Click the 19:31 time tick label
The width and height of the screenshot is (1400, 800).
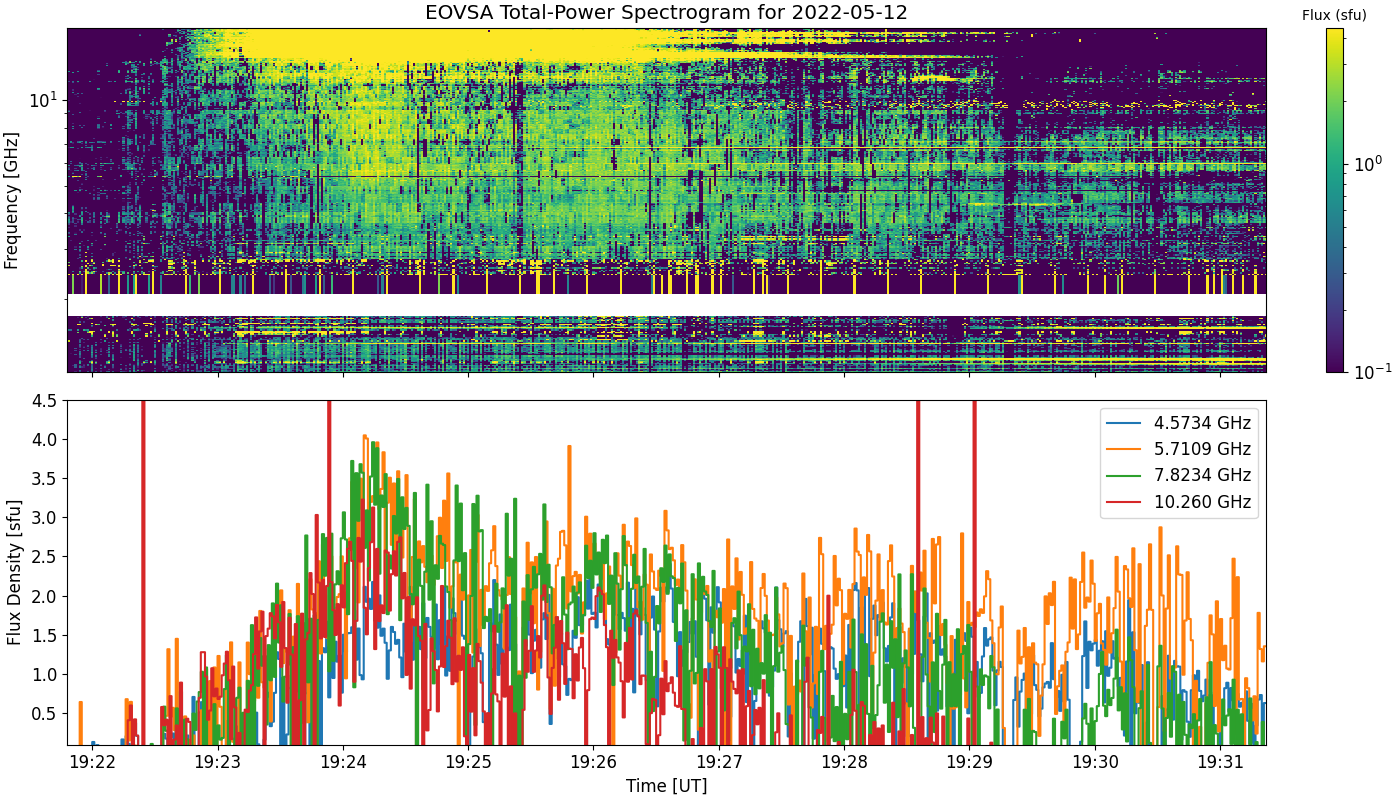pyautogui.click(x=1220, y=762)
